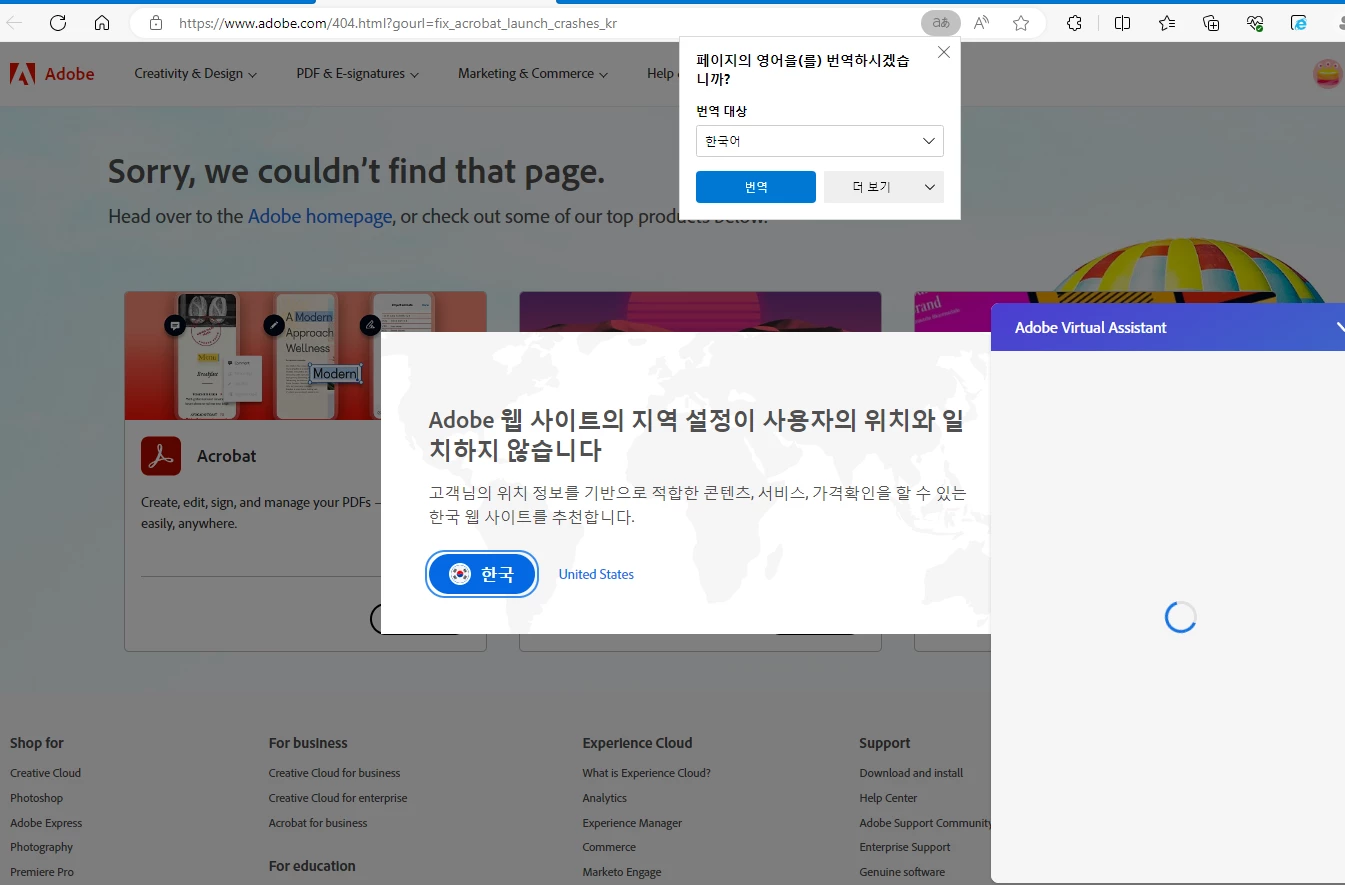View site information lock icon

pos(155,23)
